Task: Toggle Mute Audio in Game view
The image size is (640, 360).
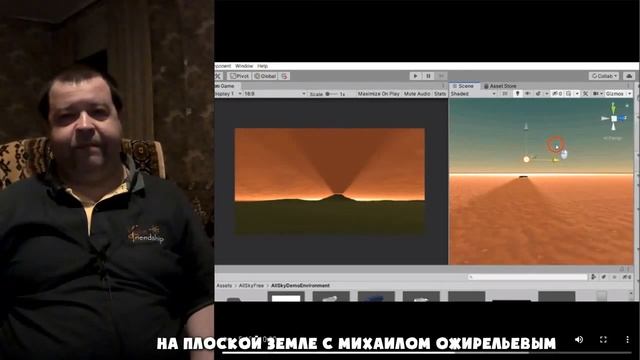Action: pyautogui.click(x=417, y=94)
